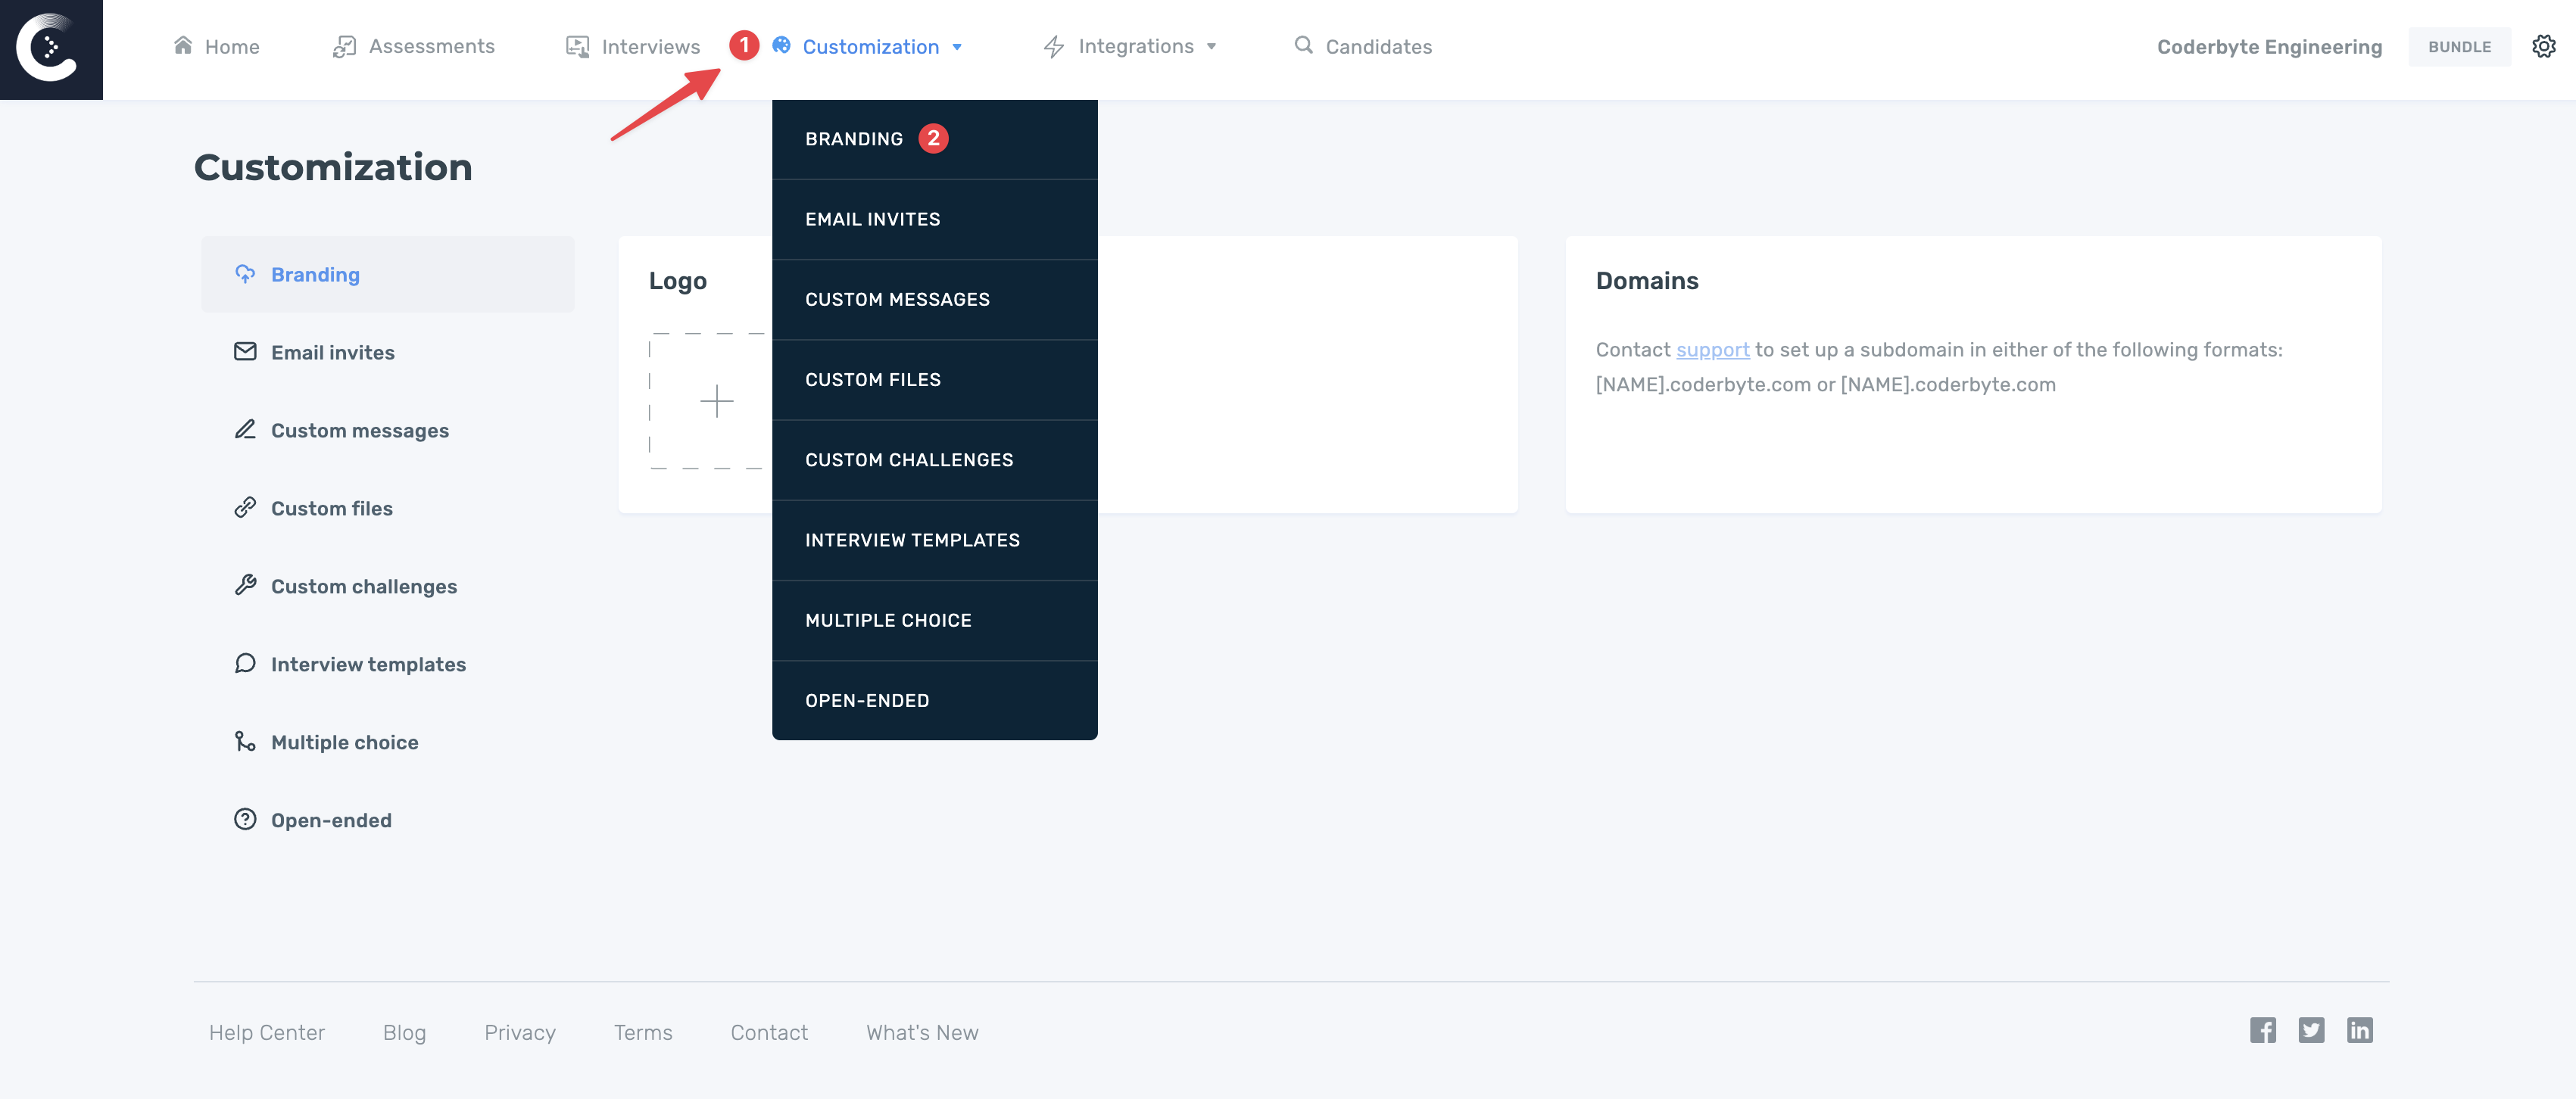The width and height of the screenshot is (2576, 1099).
Task: Click the Multiple choice branch icon
Action: [x=245, y=741]
